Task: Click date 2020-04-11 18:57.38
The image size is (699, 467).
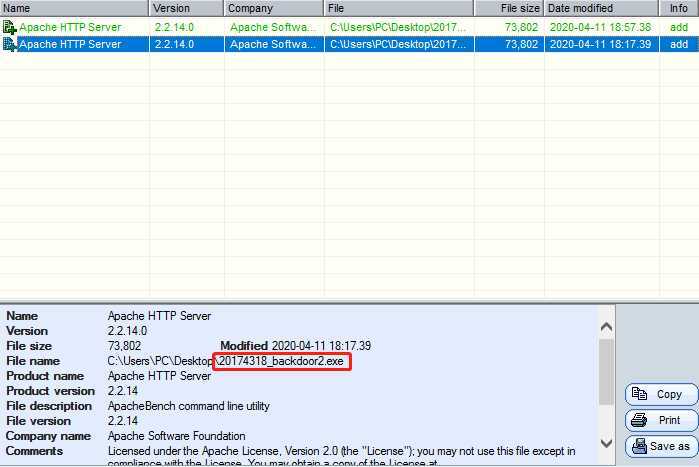Action: coord(600,27)
